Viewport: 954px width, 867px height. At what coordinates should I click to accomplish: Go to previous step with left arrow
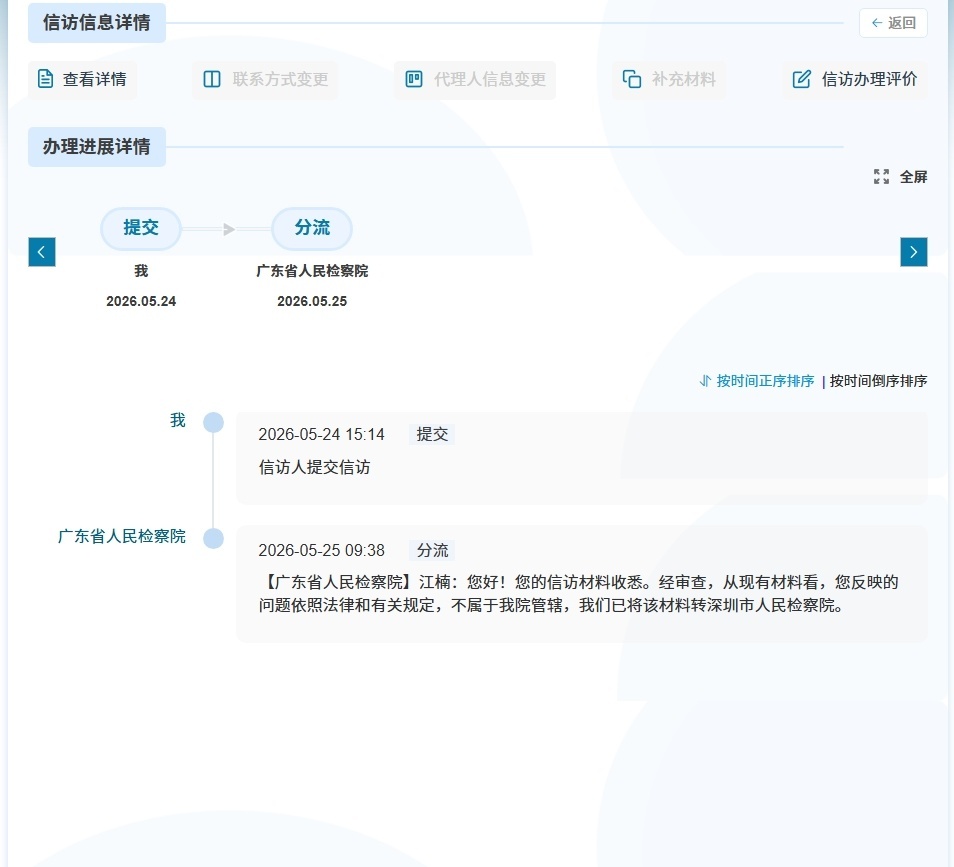coord(42,252)
